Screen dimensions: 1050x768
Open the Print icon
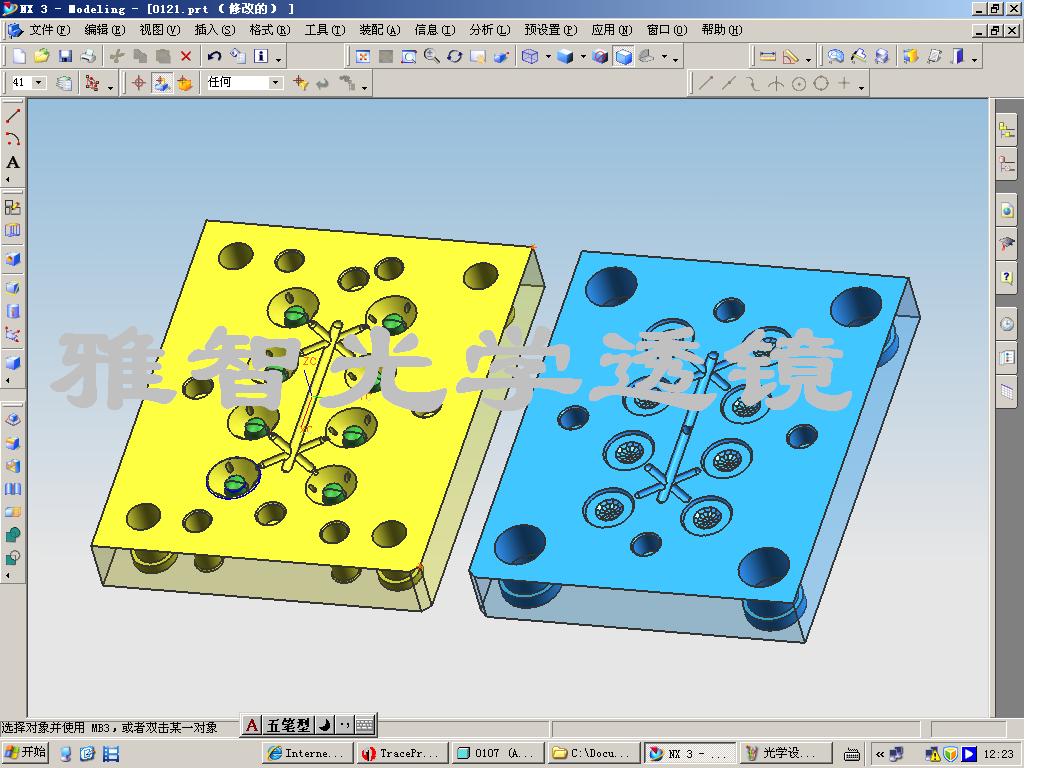tap(89, 57)
